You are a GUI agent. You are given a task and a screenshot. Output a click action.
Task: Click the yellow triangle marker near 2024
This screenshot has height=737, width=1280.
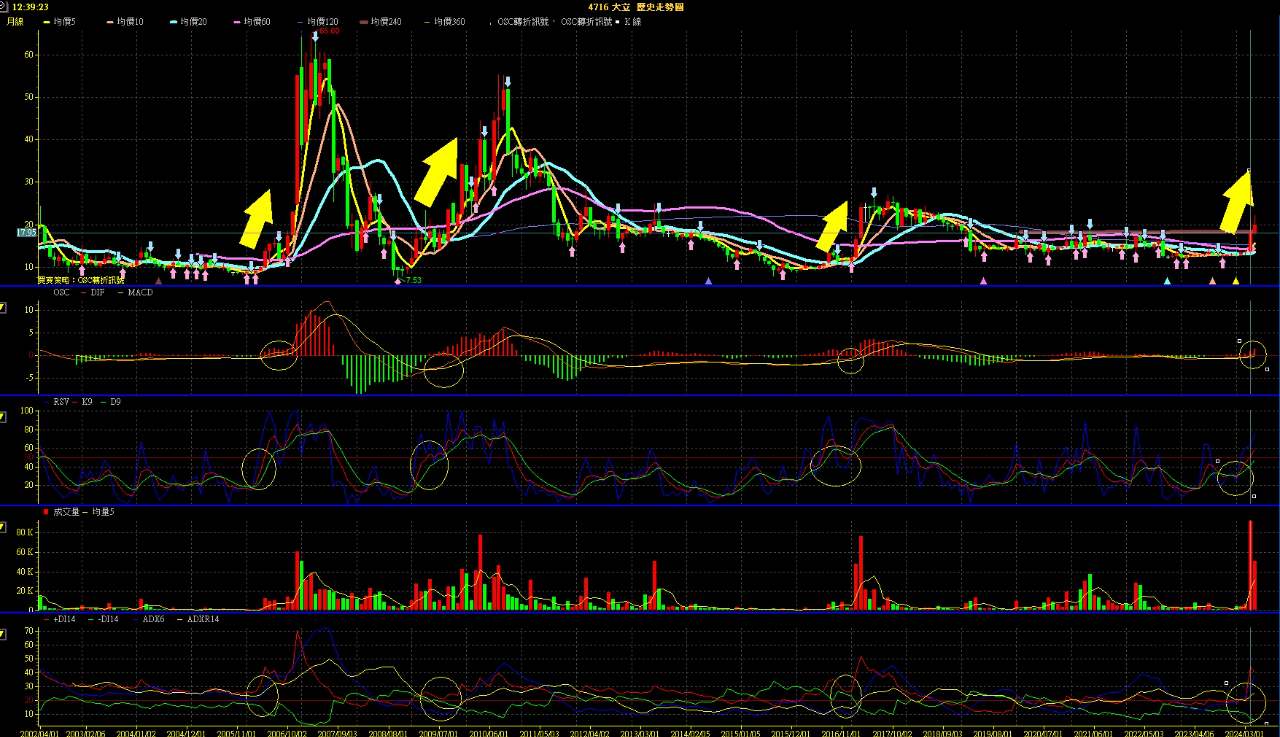pyautogui.click(x=1235, y=281)
